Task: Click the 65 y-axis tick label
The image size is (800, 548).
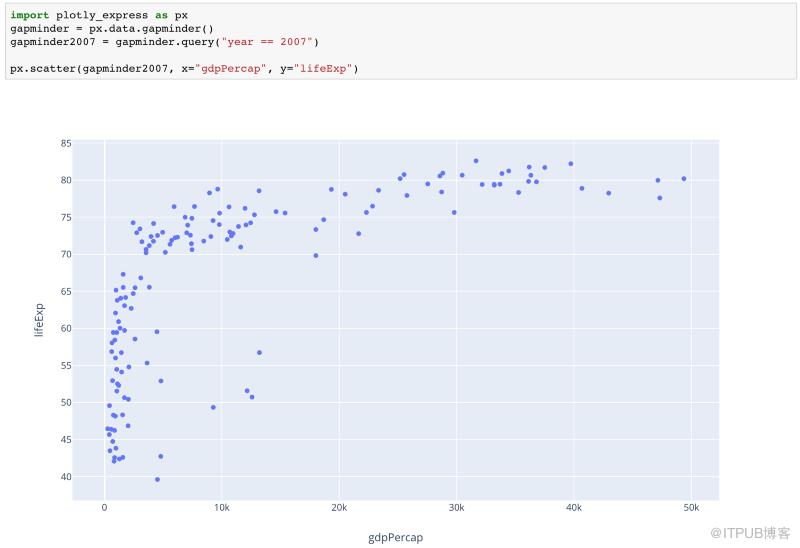Action: coord(66,291)
